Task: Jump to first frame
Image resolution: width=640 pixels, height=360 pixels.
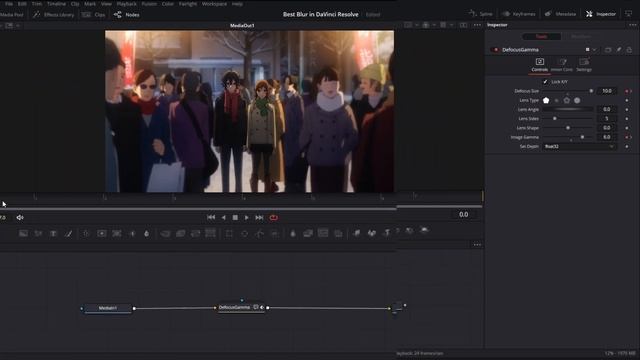Action: tap(211, 218)
